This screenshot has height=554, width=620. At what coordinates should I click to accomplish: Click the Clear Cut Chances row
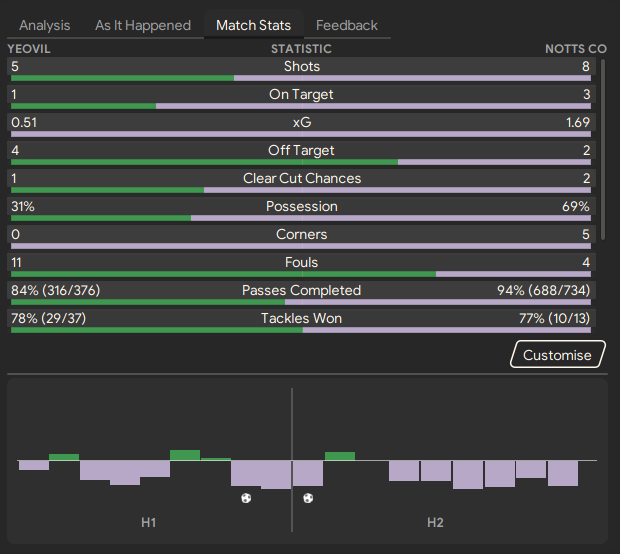301,178
